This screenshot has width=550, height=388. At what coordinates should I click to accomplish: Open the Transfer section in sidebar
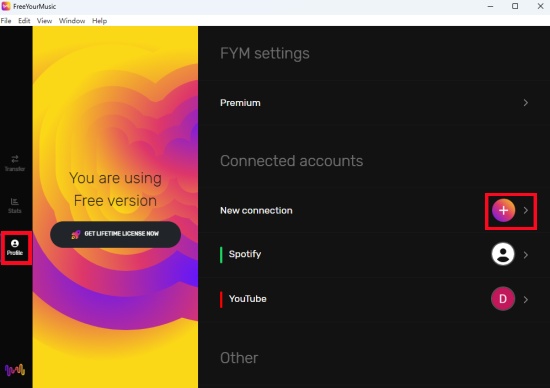tap(15, 163)
